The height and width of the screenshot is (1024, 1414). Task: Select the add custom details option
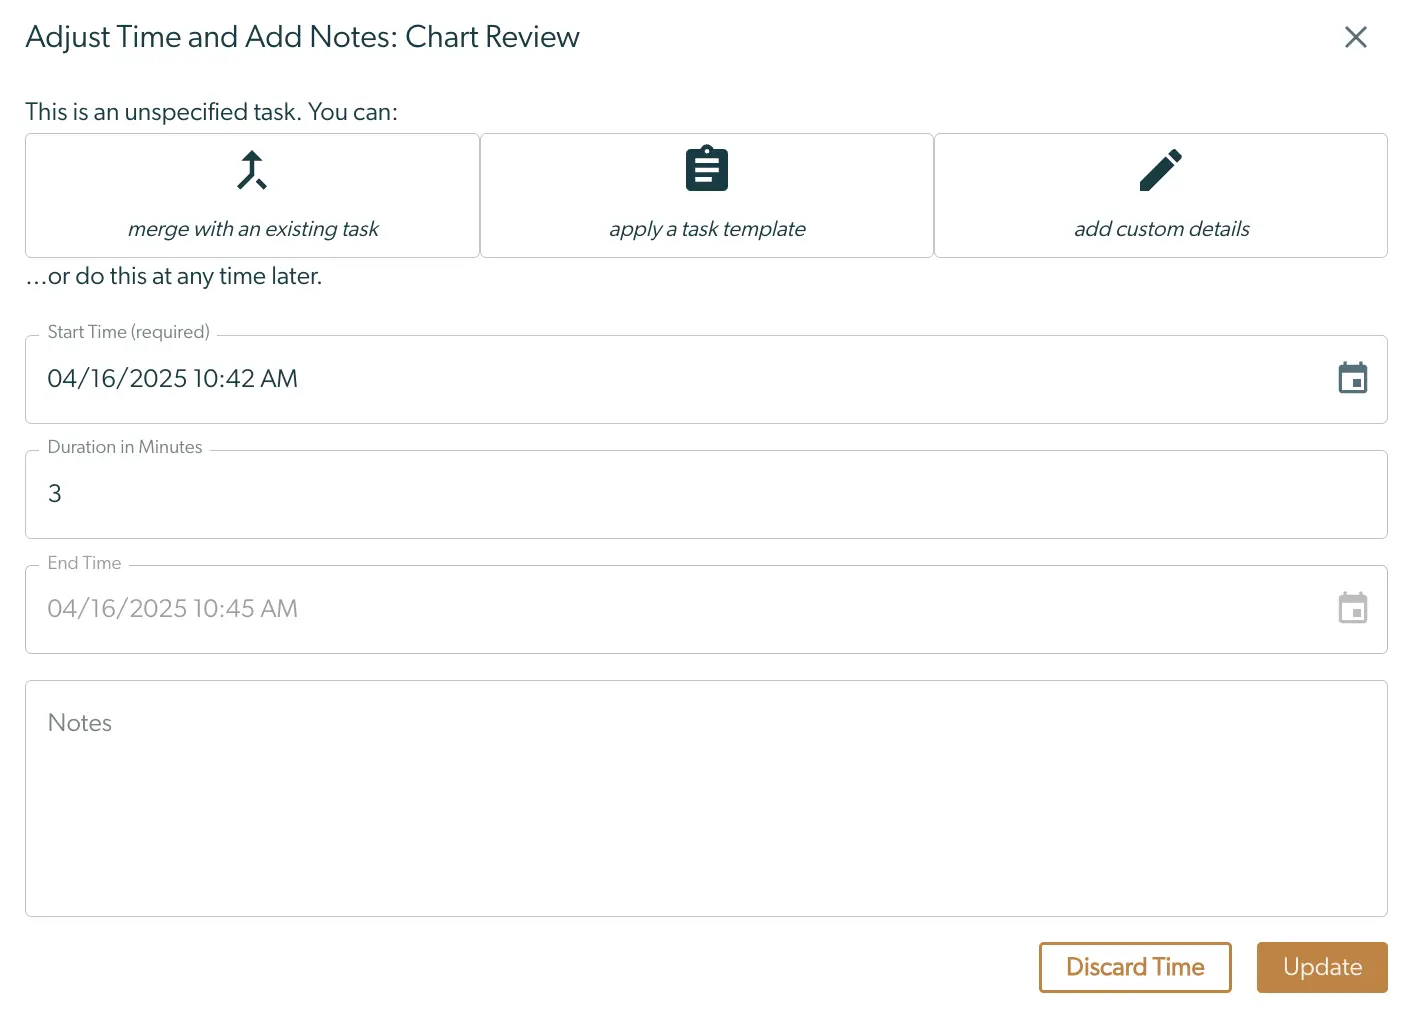click(x=1160, y=195)
